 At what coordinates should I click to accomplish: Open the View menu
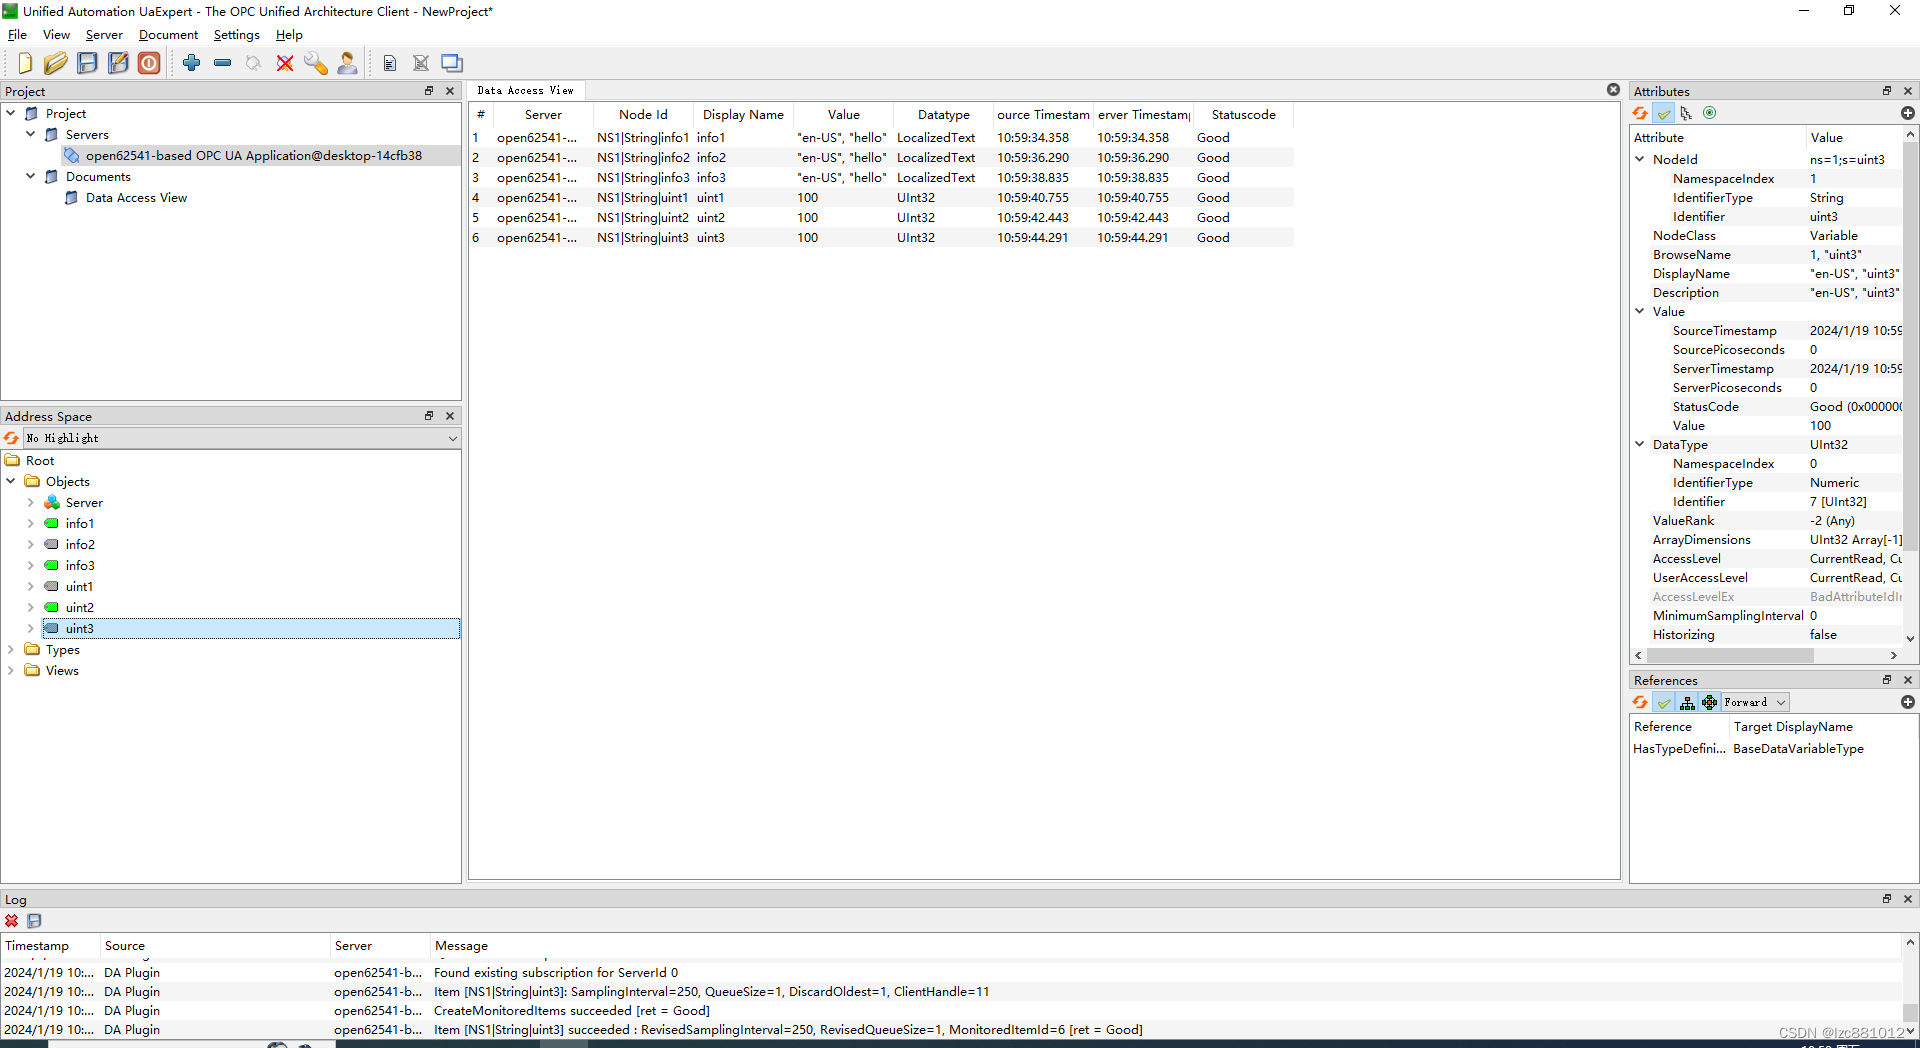coord(56,35)
